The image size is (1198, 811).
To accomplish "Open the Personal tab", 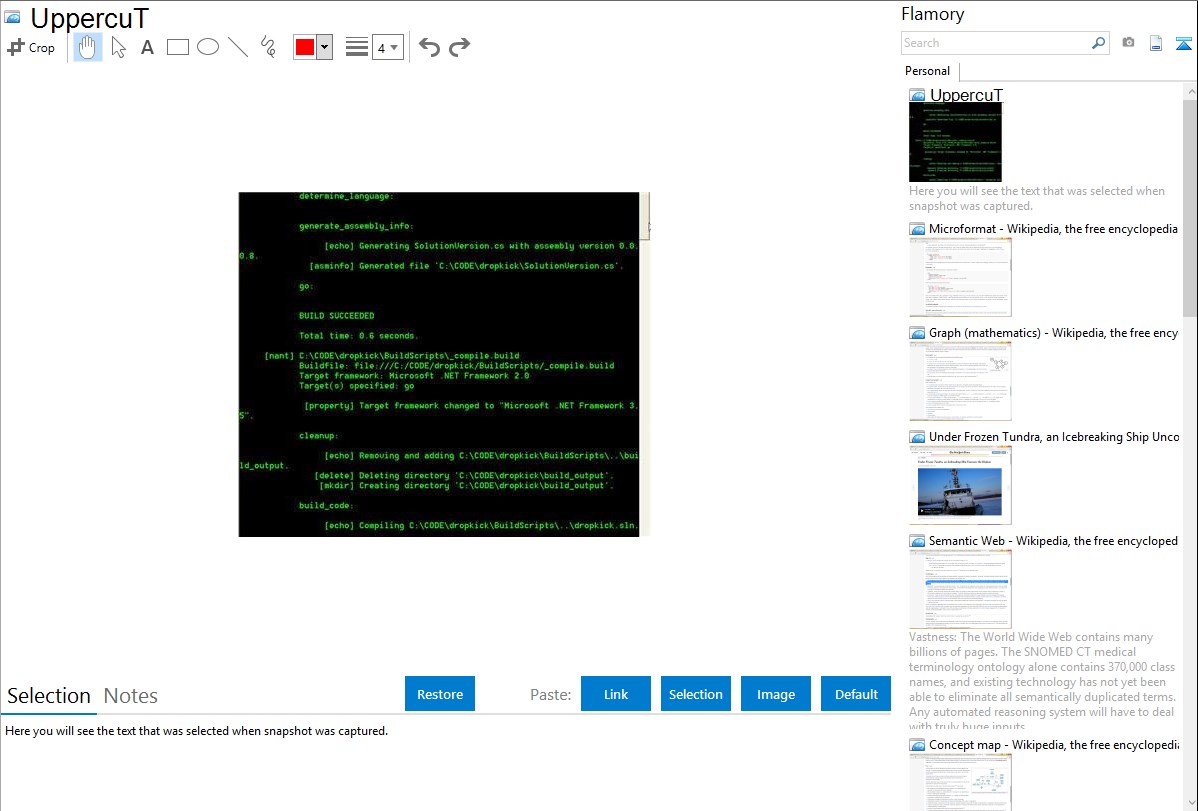I will pos(927,71).
